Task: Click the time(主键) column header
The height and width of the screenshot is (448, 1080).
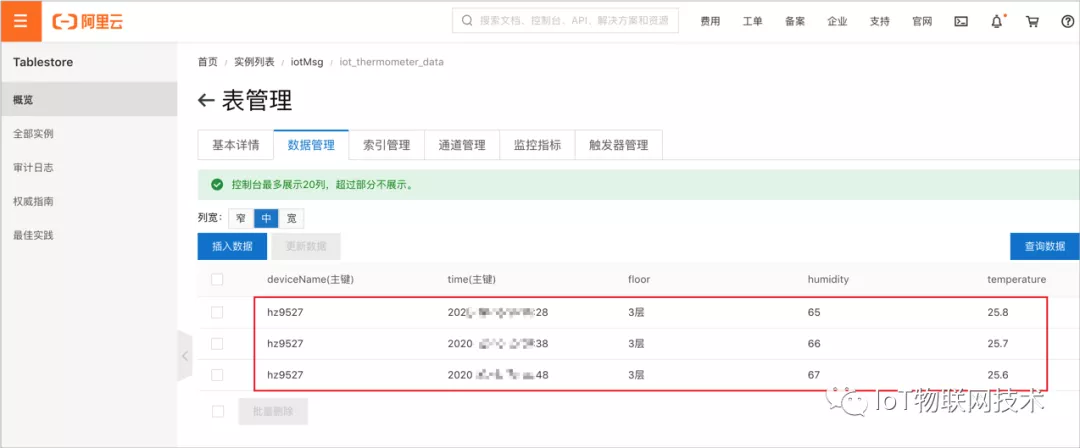Action: point(472,279)
